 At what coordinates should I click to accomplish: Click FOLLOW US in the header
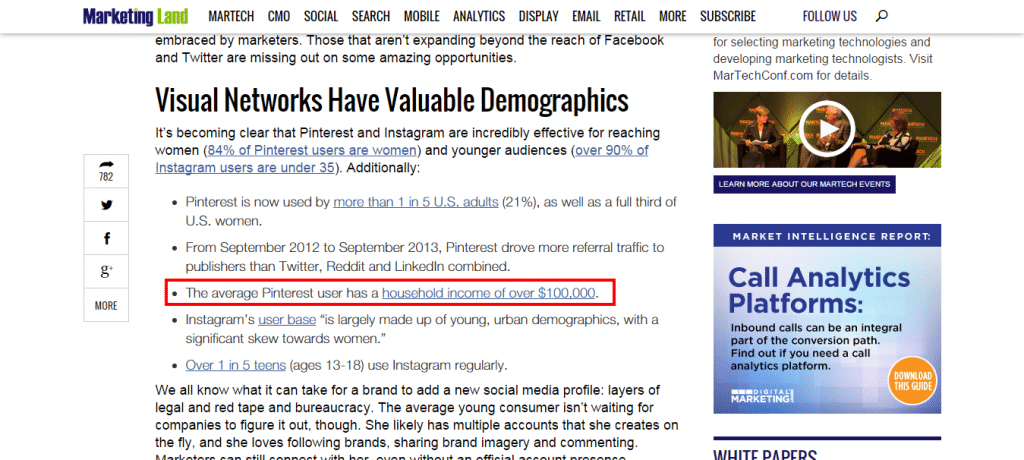click(x=829, y=16)
